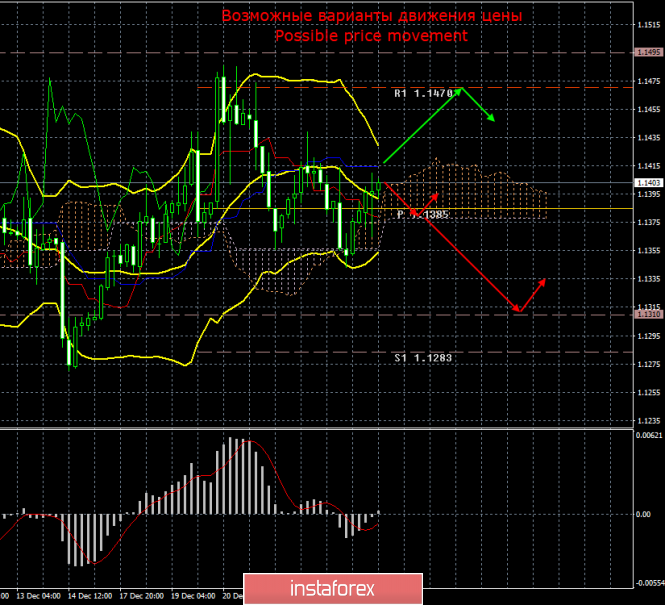Click the instaforex logo banner
The height and width of the screenshot is (605, 665).
(x=333, y=589)
